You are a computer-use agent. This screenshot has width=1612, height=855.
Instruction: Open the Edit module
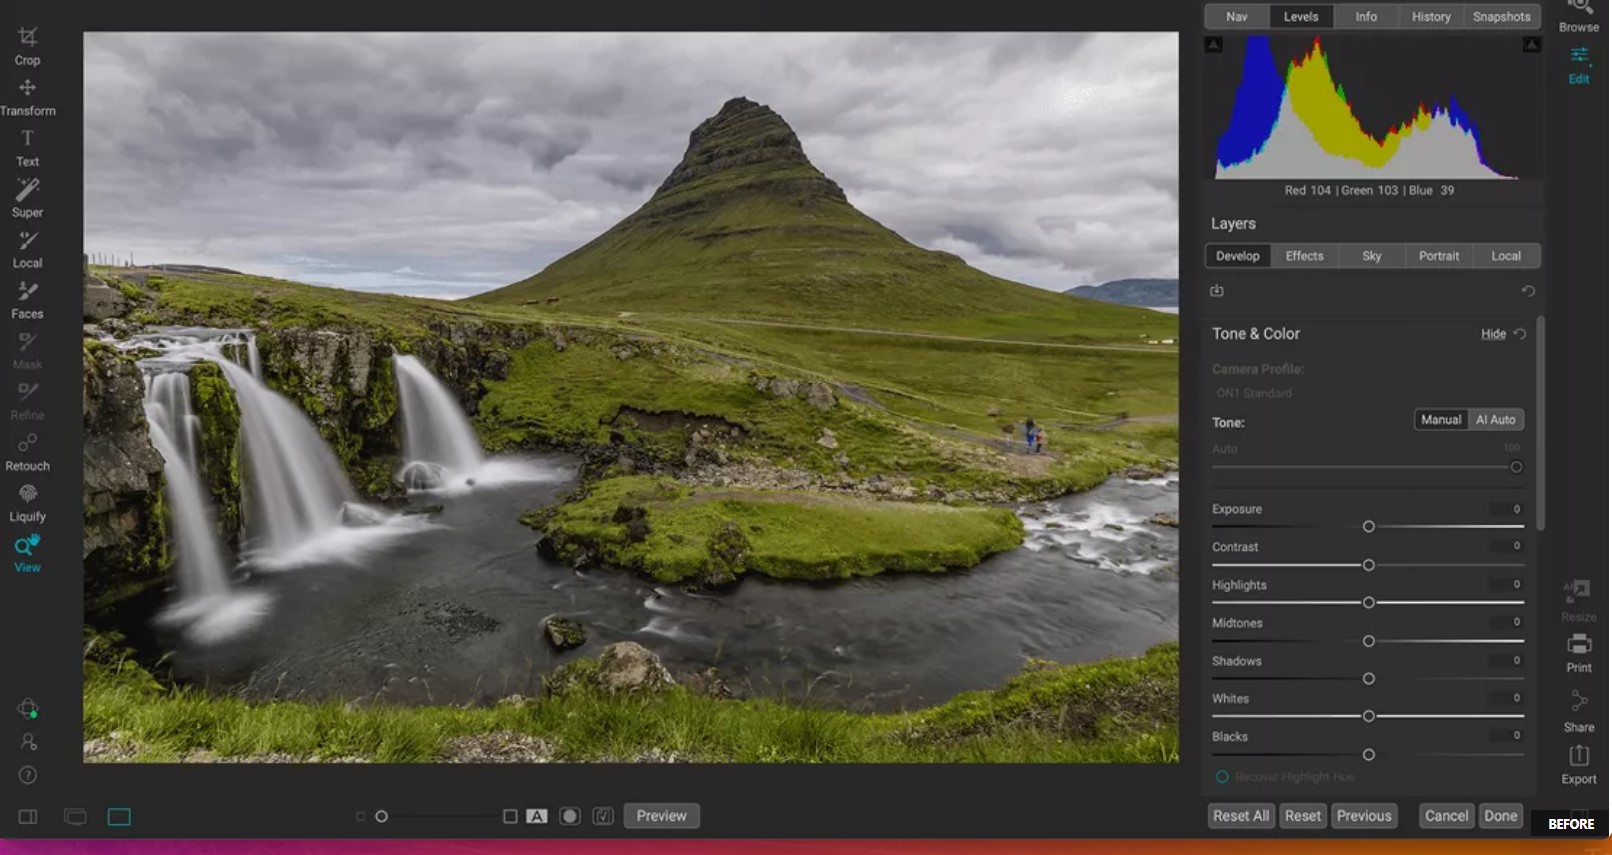[x=1579, y=65]
